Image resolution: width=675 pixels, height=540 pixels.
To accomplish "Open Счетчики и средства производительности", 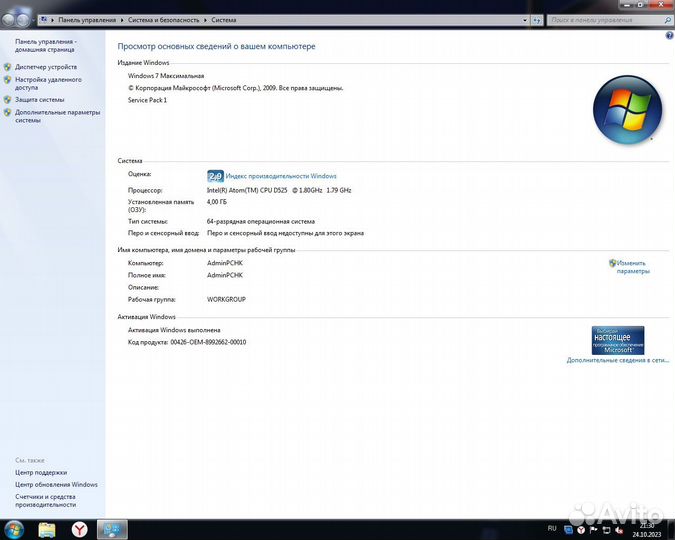I will click(45, 500).
